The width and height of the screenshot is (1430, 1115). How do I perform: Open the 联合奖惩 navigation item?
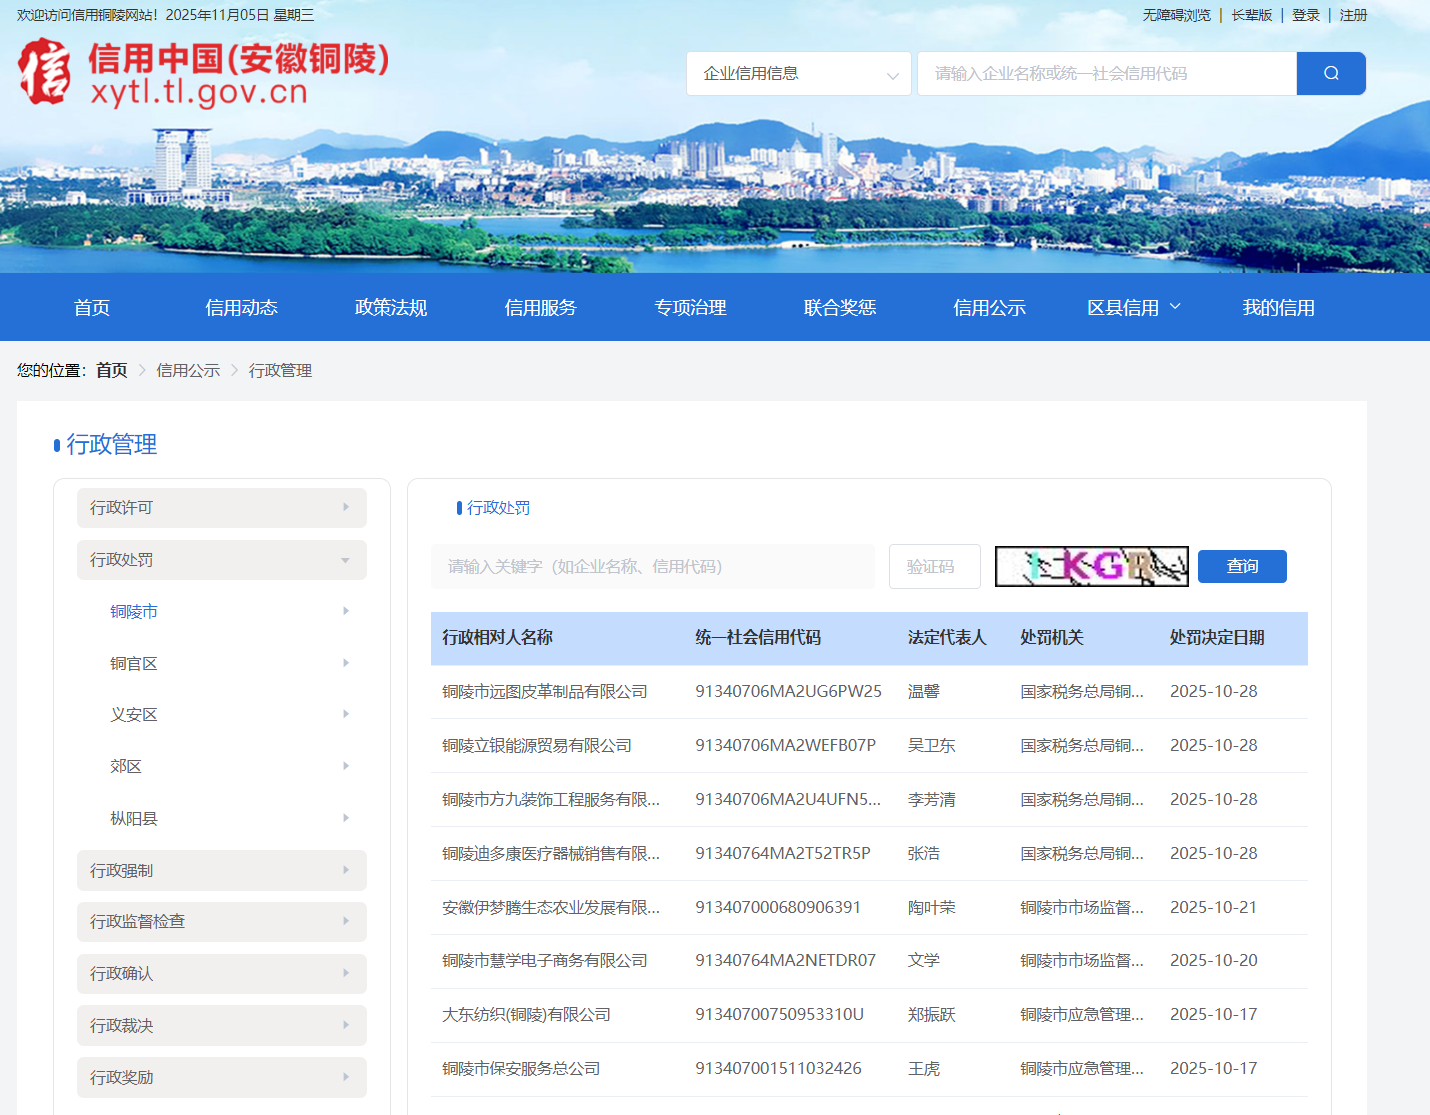click(x=840, y=307)
